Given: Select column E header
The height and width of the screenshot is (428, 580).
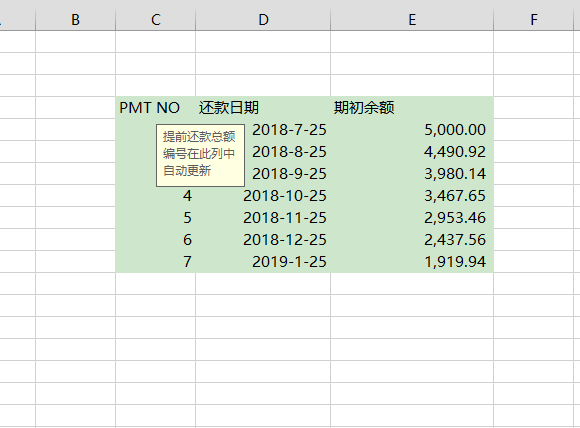Looking at the screenshot, I should (x=412, y=20).
